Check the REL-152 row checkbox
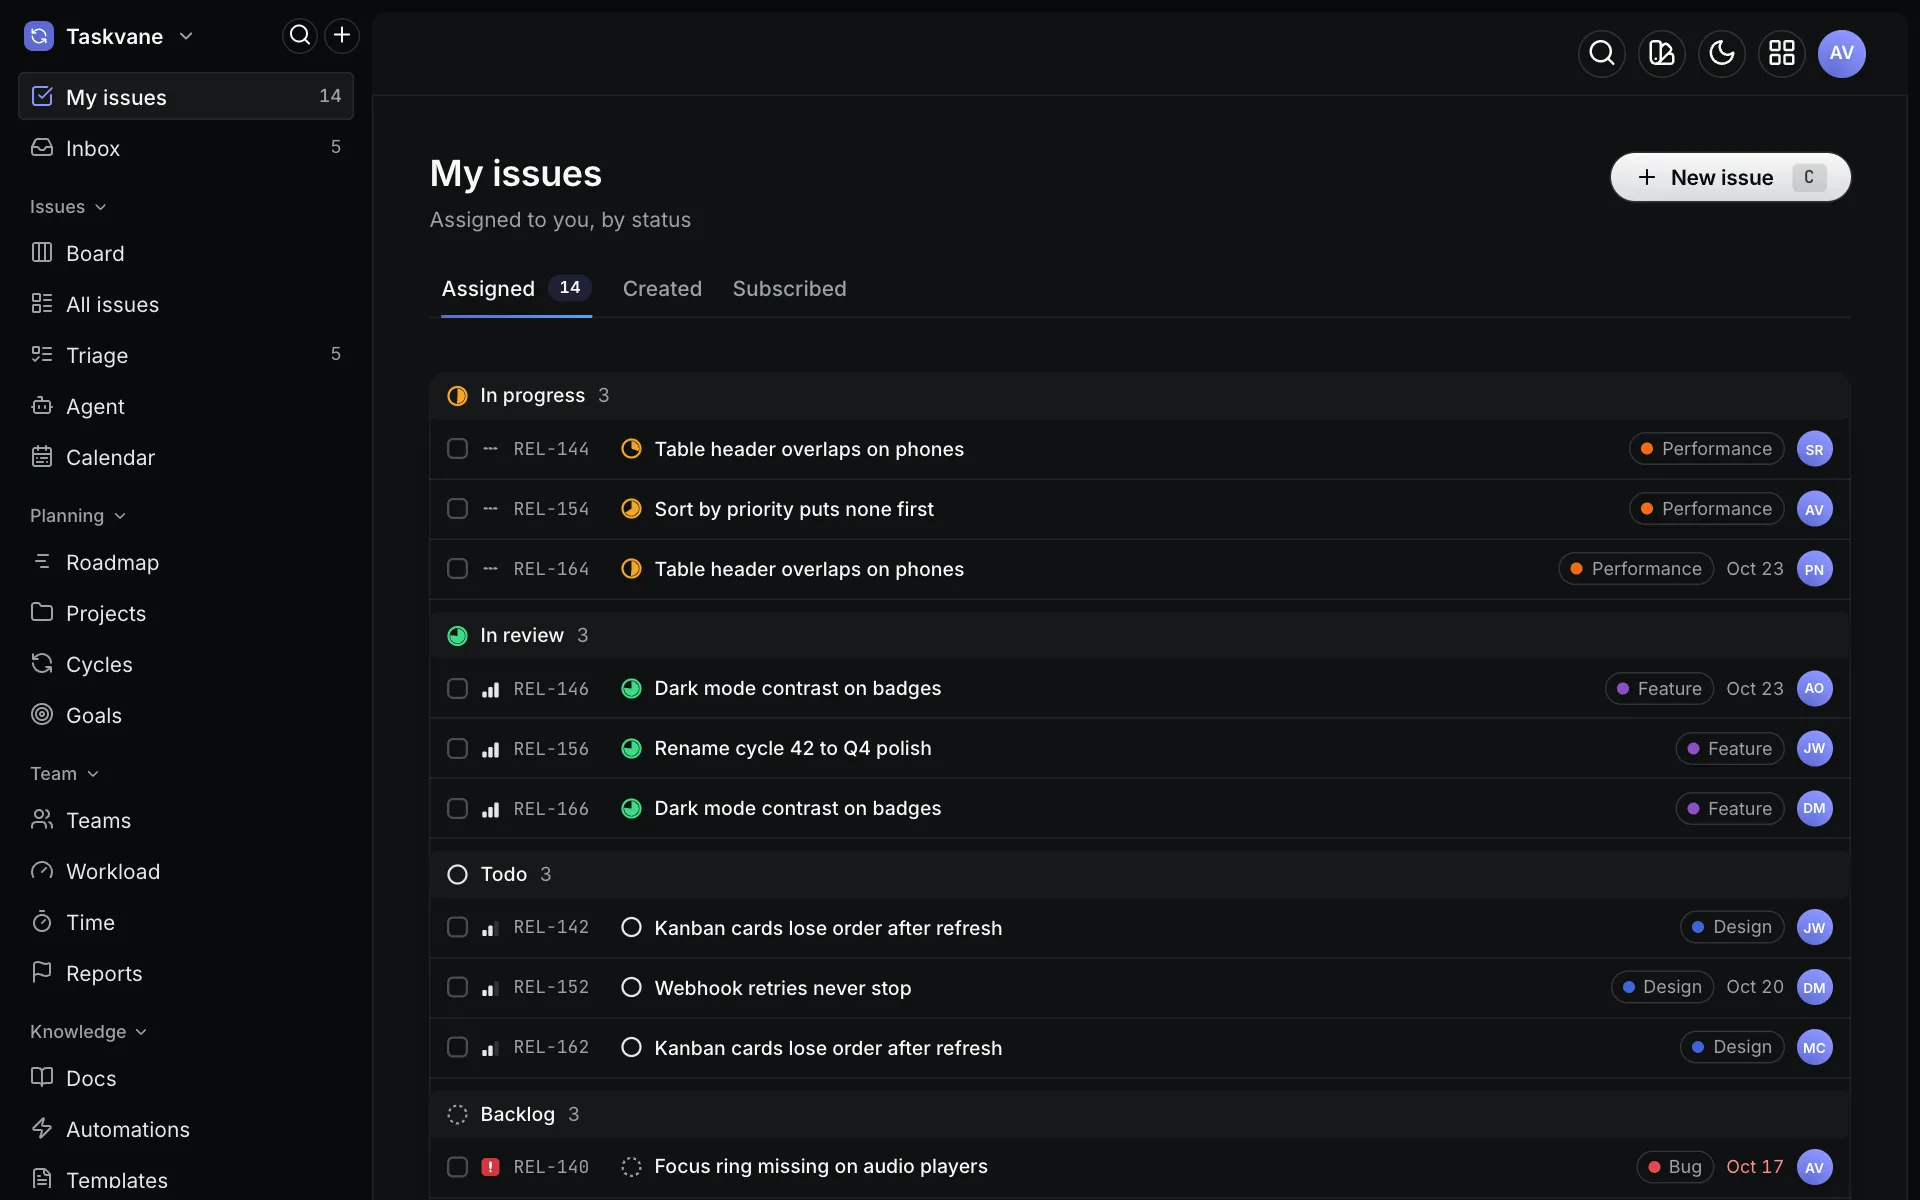The width and height of the screenshot is (1920, 1200). coord(457,987)
